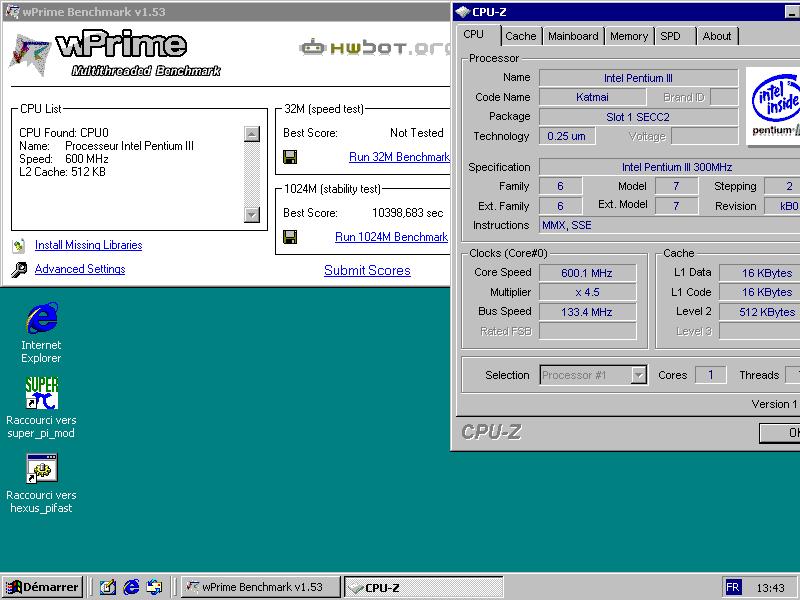Click CPU List scroll down arrow

pos(252,215)
